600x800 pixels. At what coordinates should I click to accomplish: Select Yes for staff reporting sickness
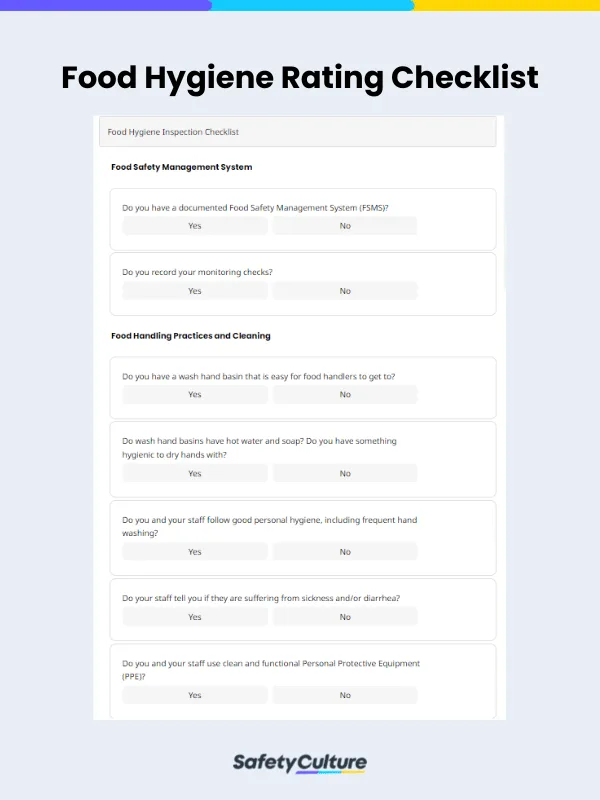coord(195,617)
